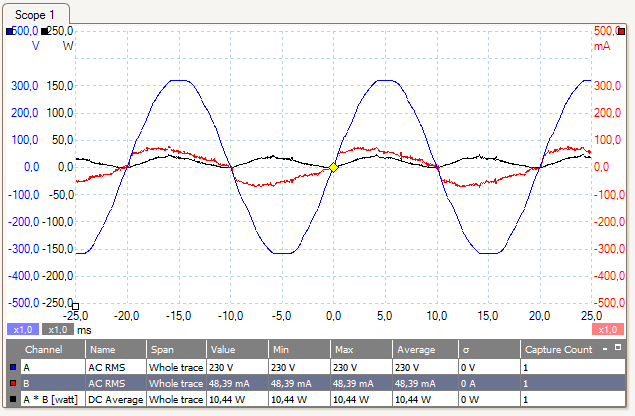This screenshot has height=416, width=635.
Task: Click the blue x1,0 zoom factor button
Action: (x=22, y=329)
